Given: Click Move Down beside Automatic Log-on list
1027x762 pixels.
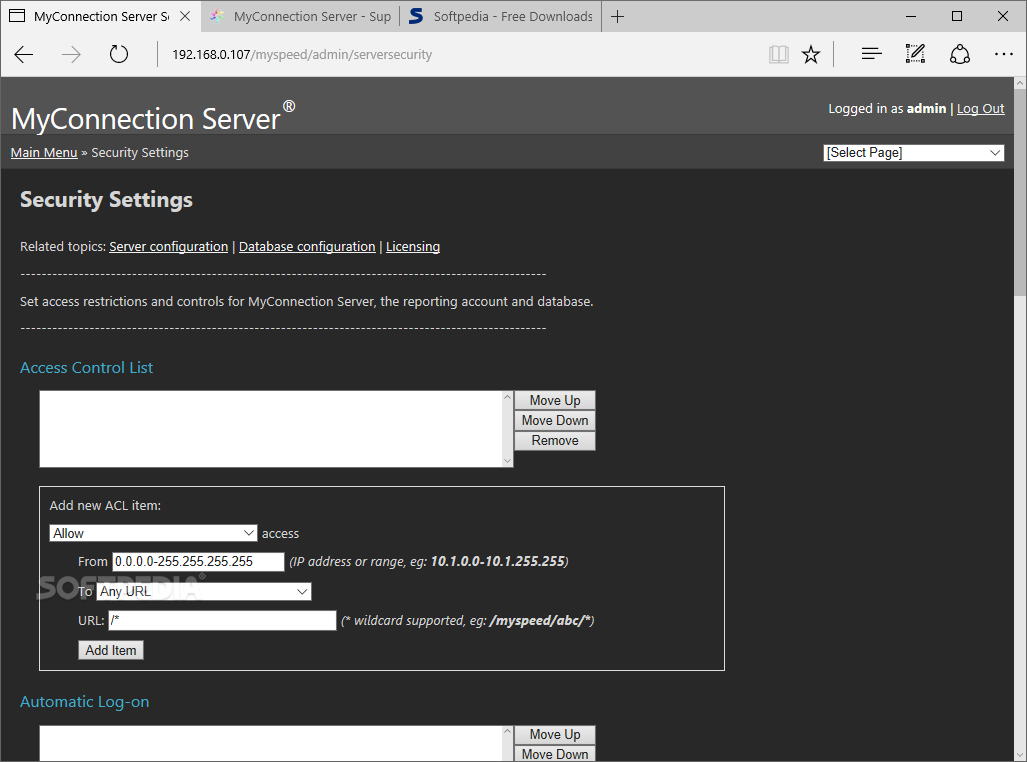Looking at the screenshot, I should 555,754.
